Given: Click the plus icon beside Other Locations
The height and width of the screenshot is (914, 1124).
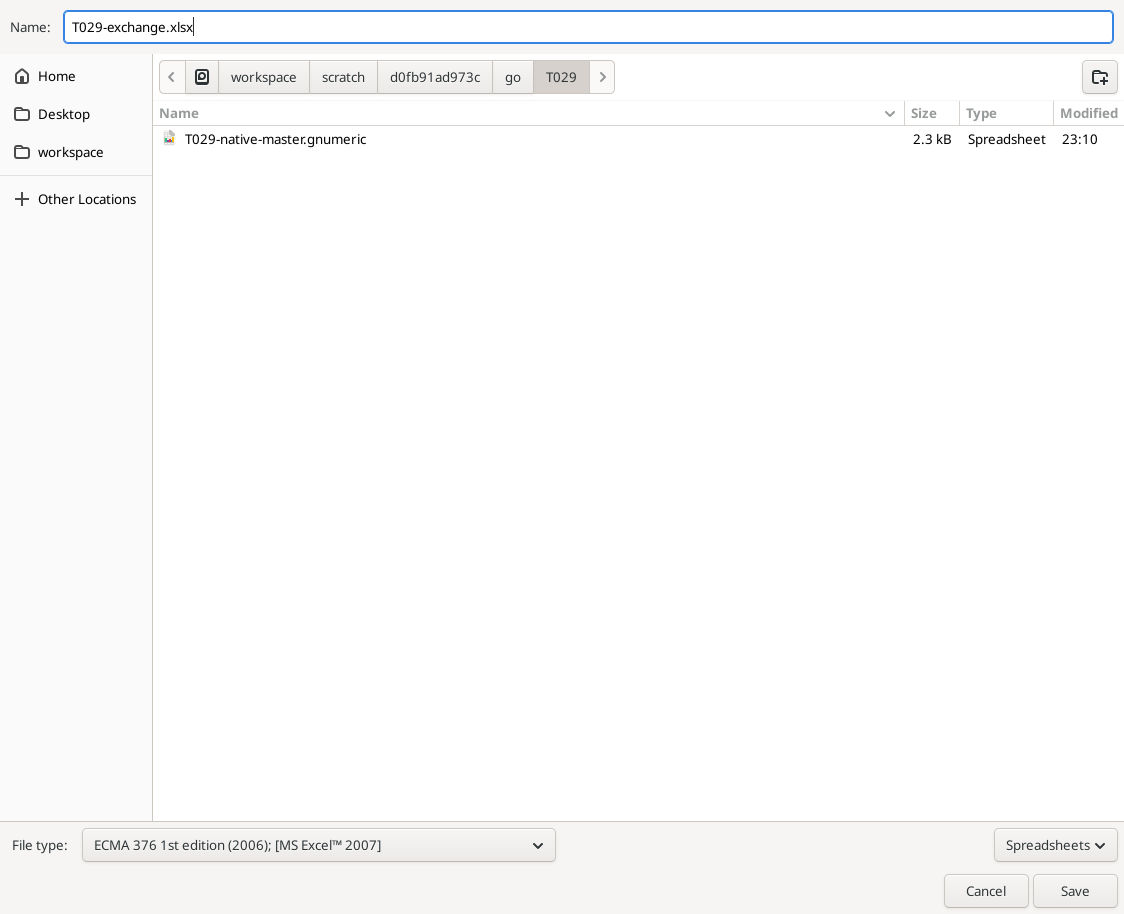Looking at the screenshot, I should [x=22, y=199].
